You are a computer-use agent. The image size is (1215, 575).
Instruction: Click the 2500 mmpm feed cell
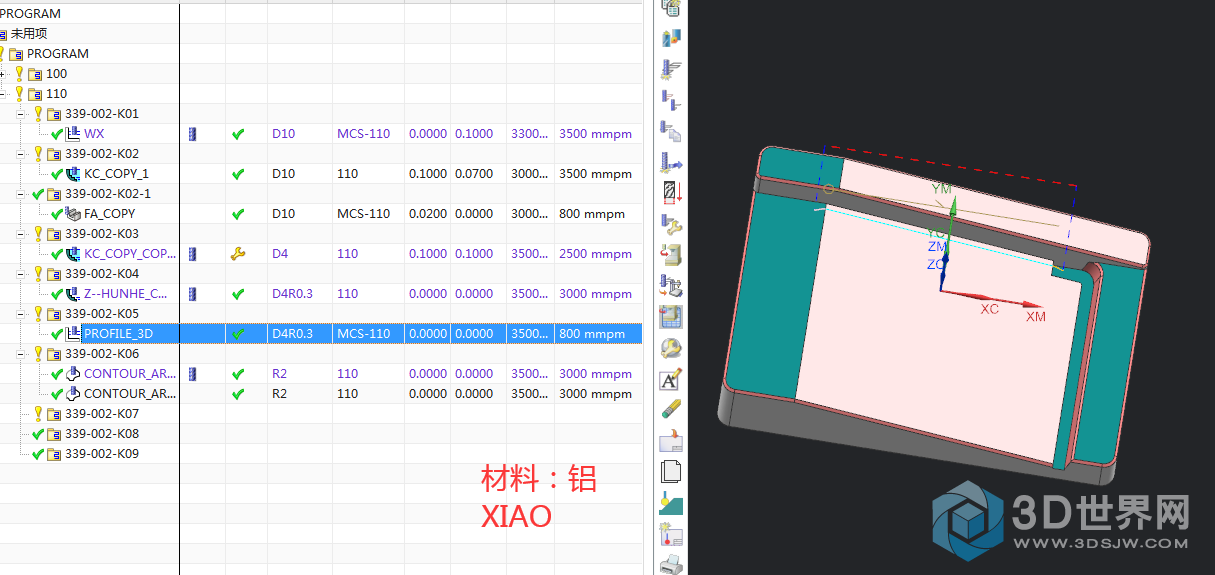596,254
